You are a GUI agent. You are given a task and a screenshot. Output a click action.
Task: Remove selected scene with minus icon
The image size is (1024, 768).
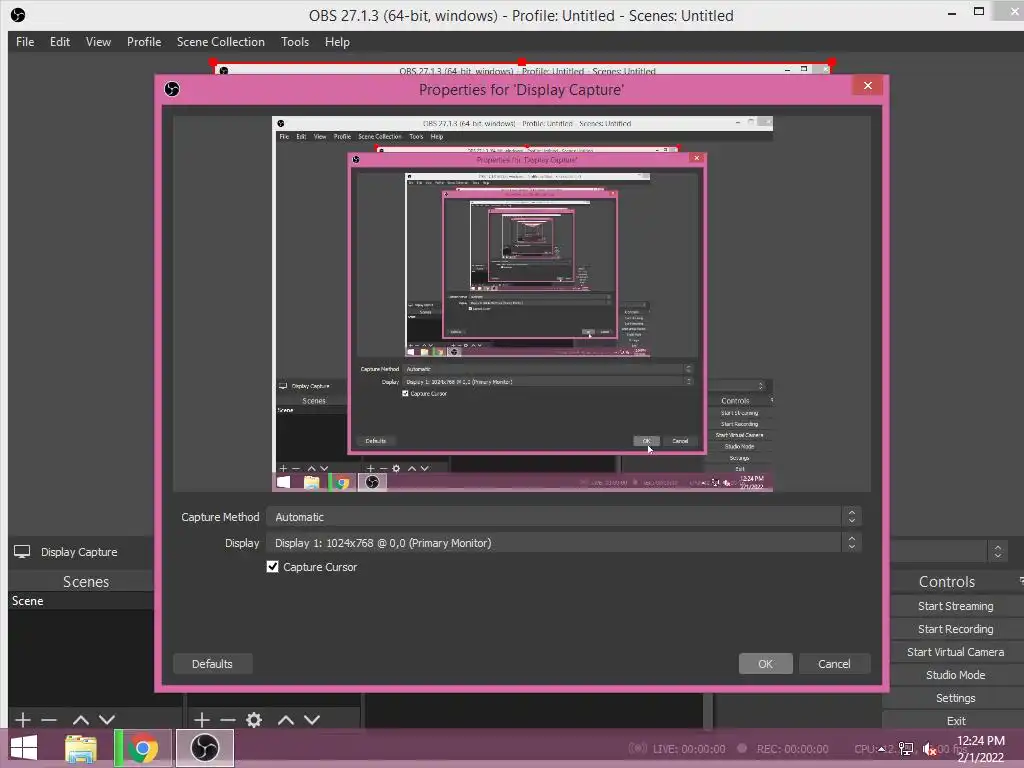pos(49,720)
